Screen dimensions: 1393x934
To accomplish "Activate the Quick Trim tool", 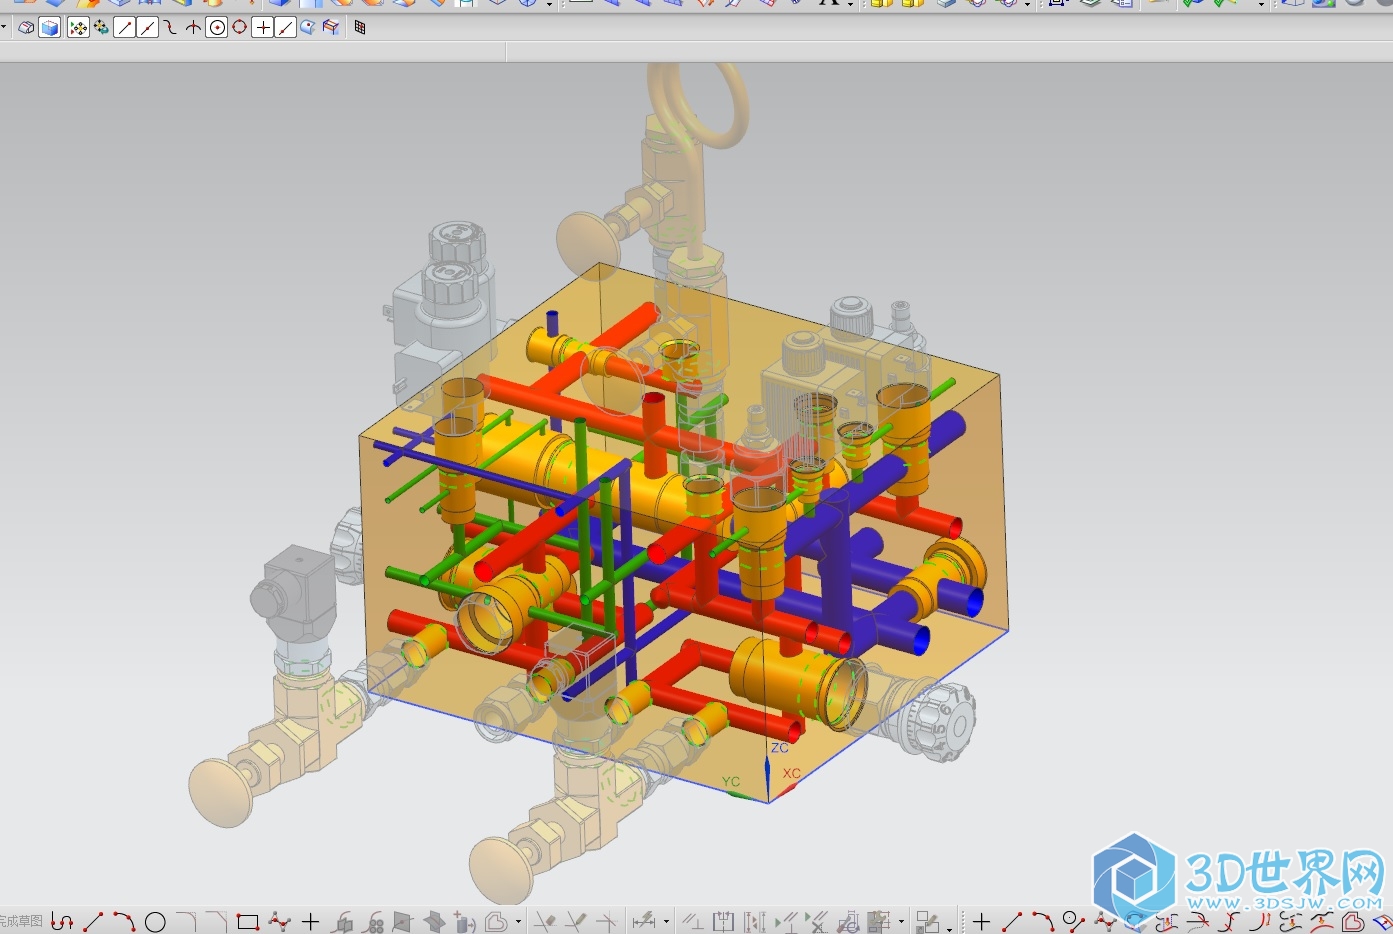I will (x=544, y=921).
